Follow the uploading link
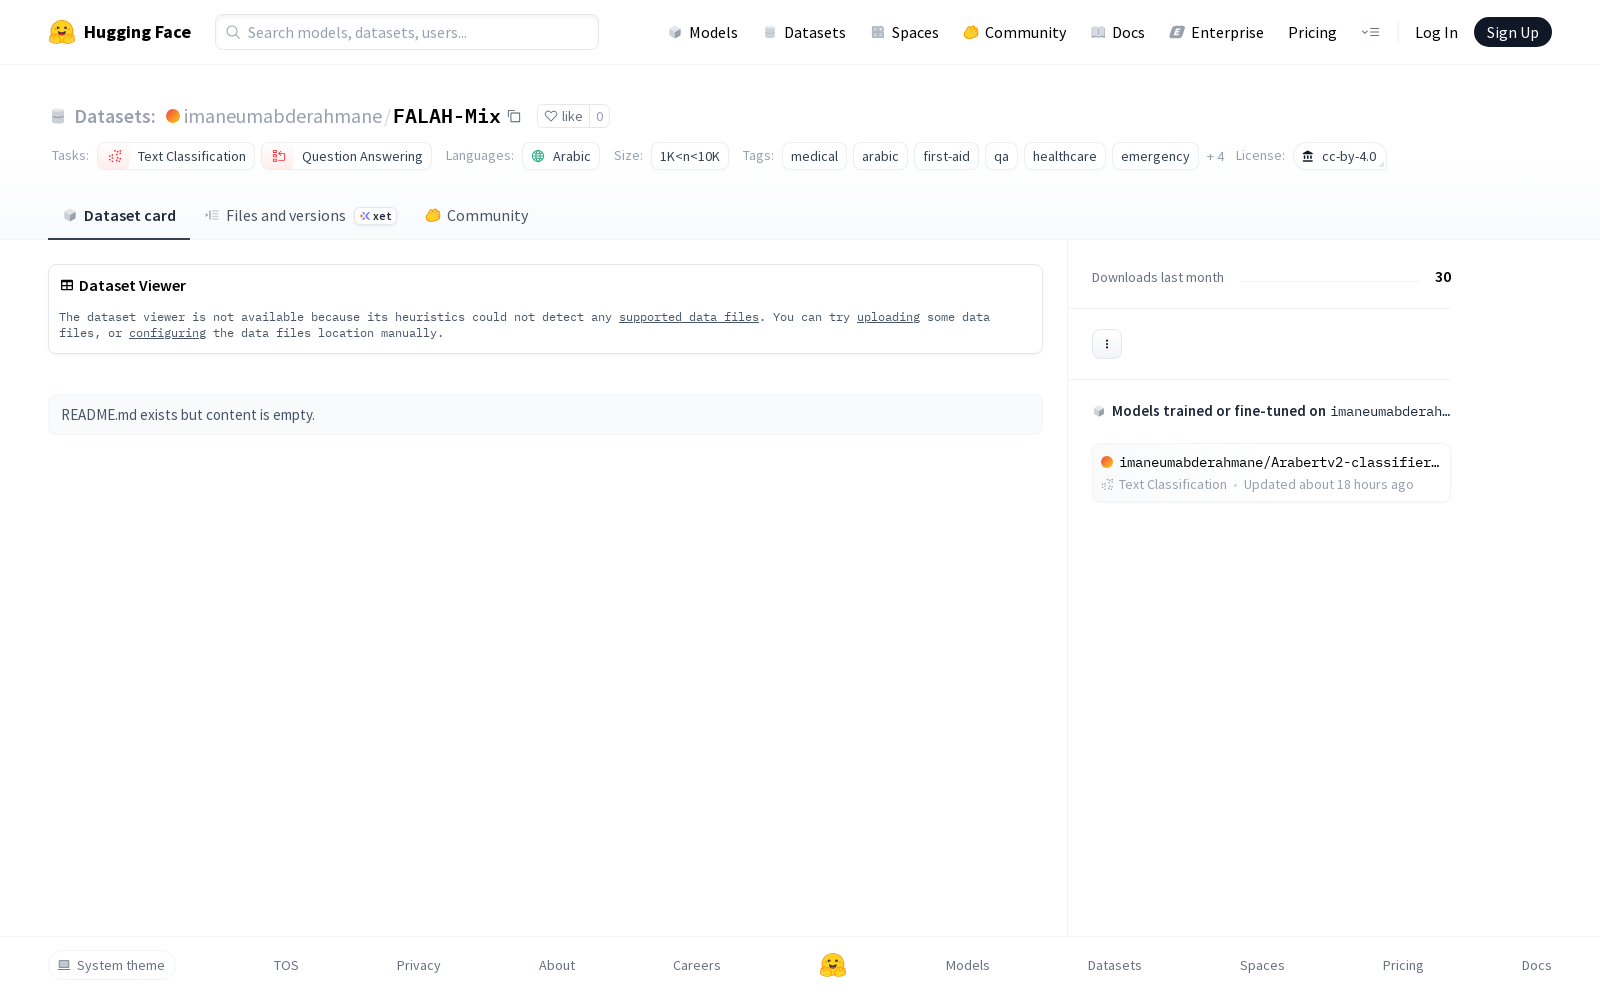 tap(888, 317)
